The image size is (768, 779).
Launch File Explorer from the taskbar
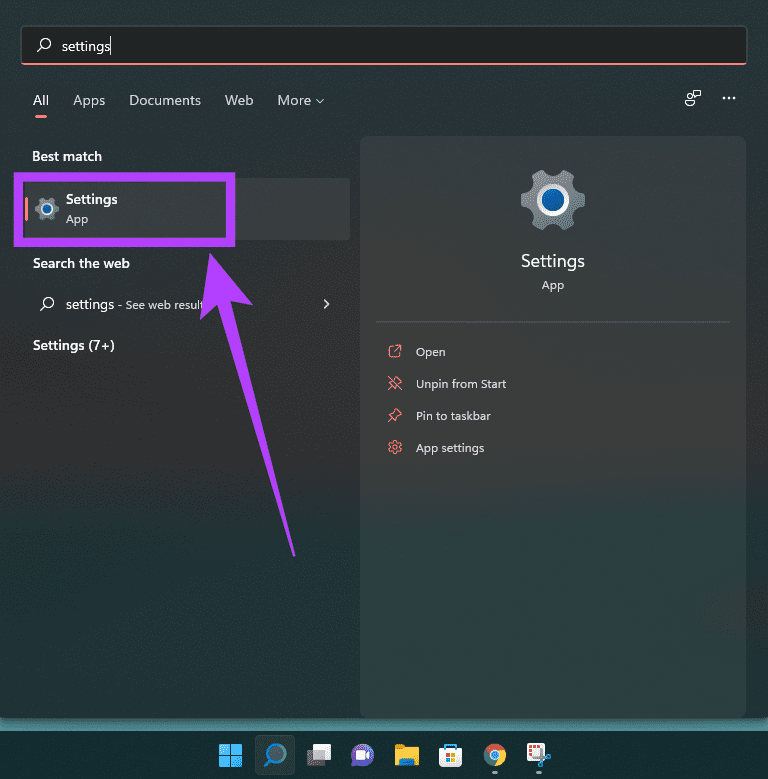[x=406, y=755]
